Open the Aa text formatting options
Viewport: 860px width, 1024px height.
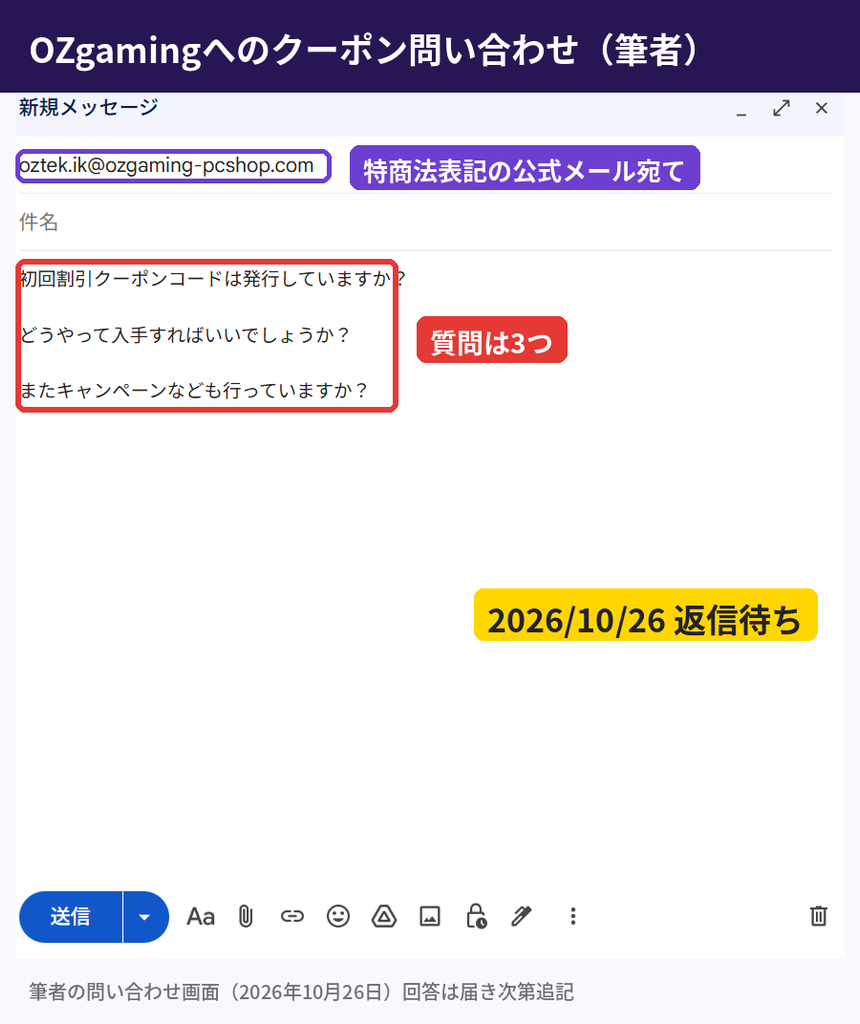point(200,917)
